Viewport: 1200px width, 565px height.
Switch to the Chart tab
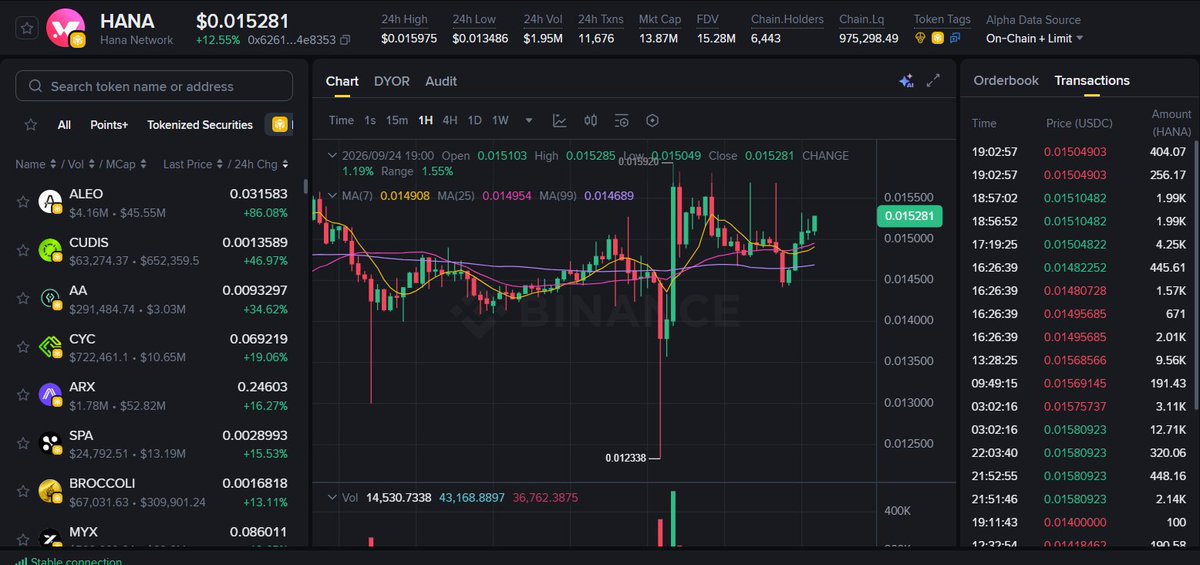point(342,81)
